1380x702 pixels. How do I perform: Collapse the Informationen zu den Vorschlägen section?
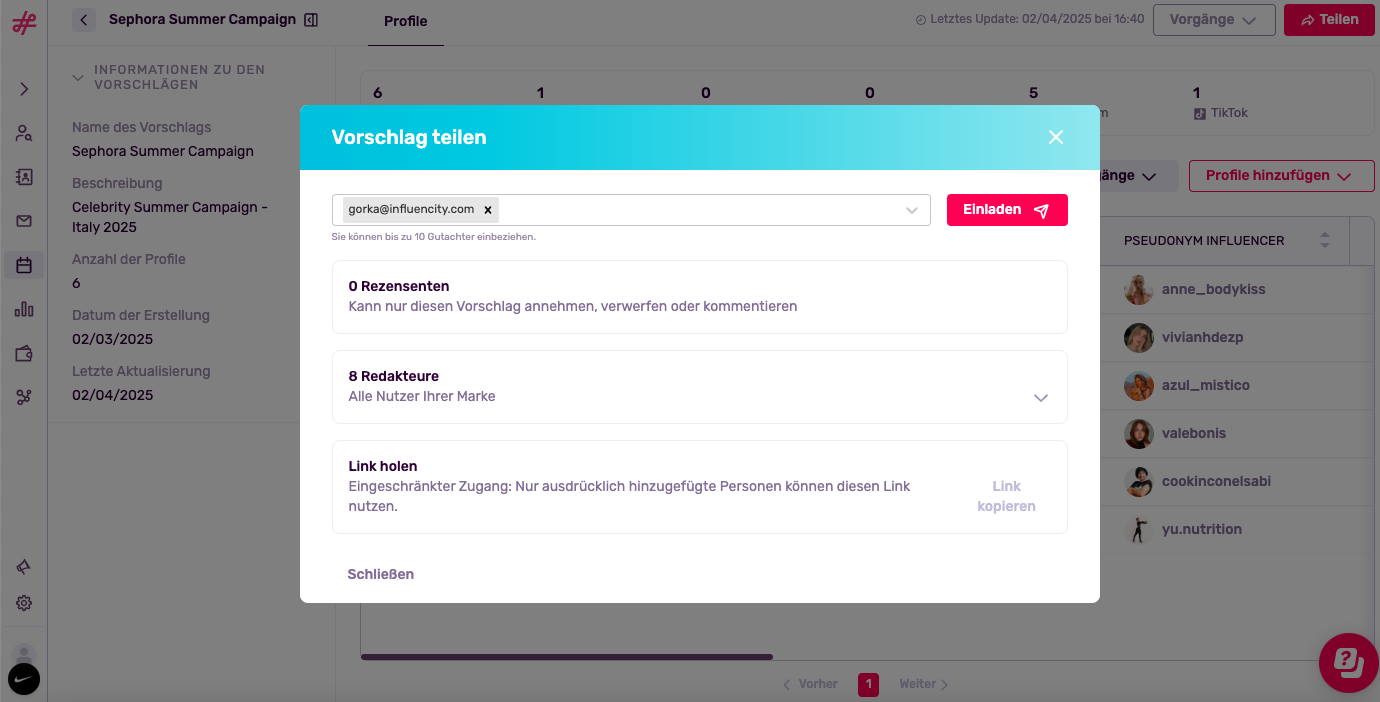click(x=78, y=77)
